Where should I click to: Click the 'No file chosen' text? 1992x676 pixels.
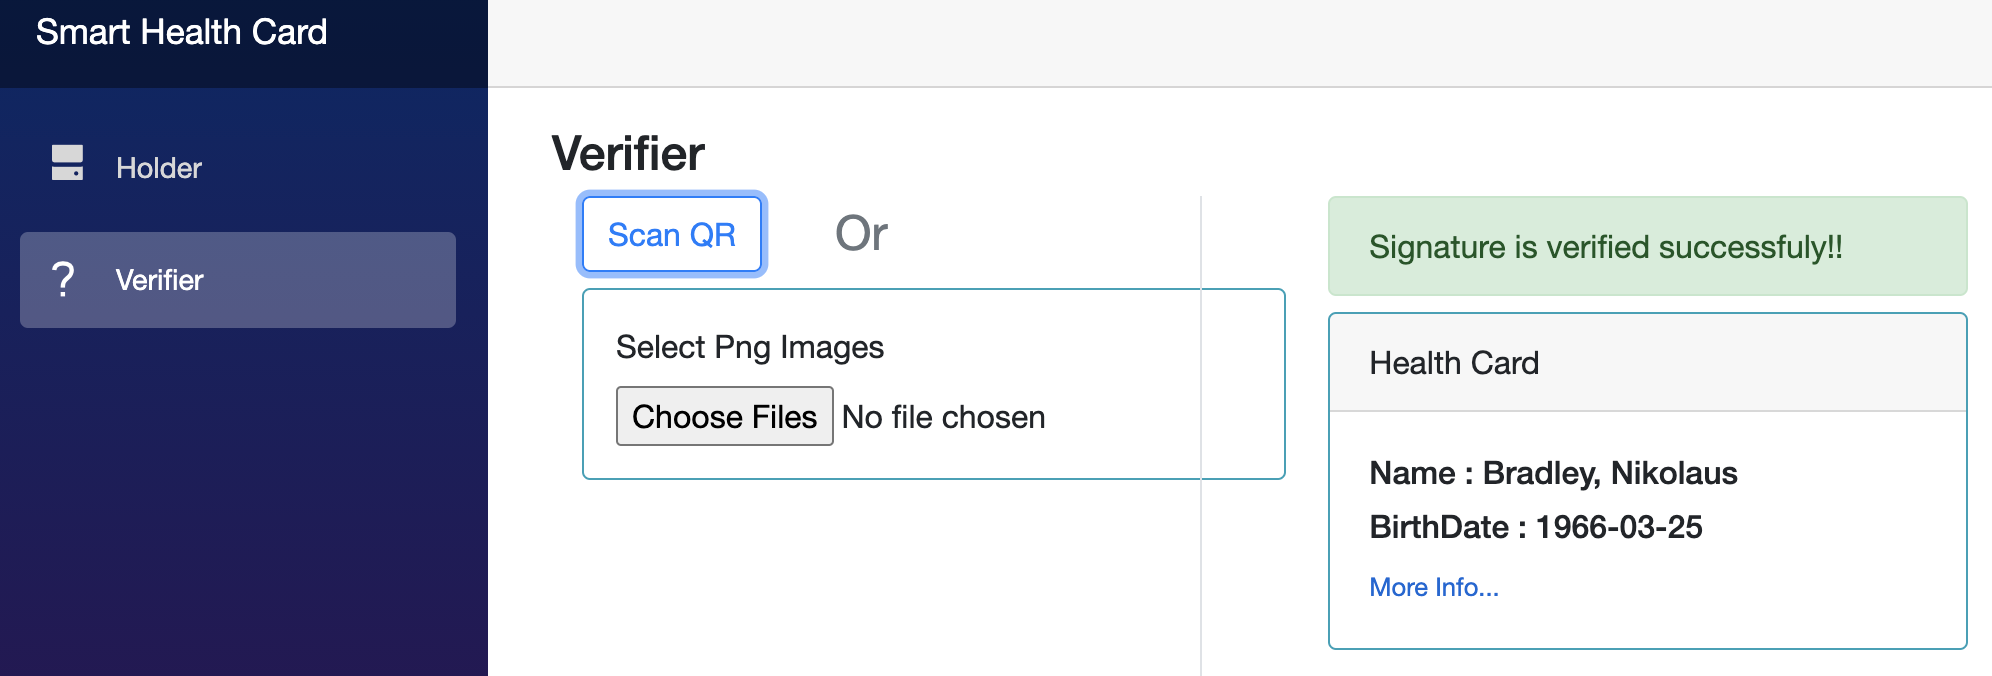pyautogui.click(x=943, y=417)
